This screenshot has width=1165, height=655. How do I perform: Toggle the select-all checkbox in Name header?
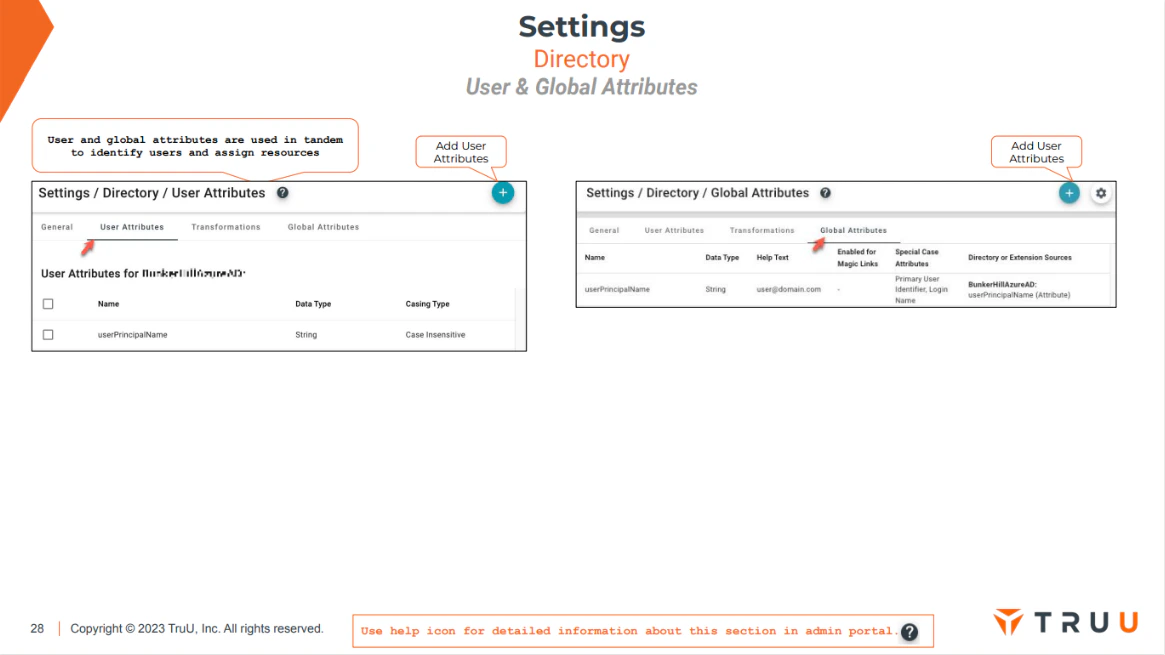[x=48, y=304]
